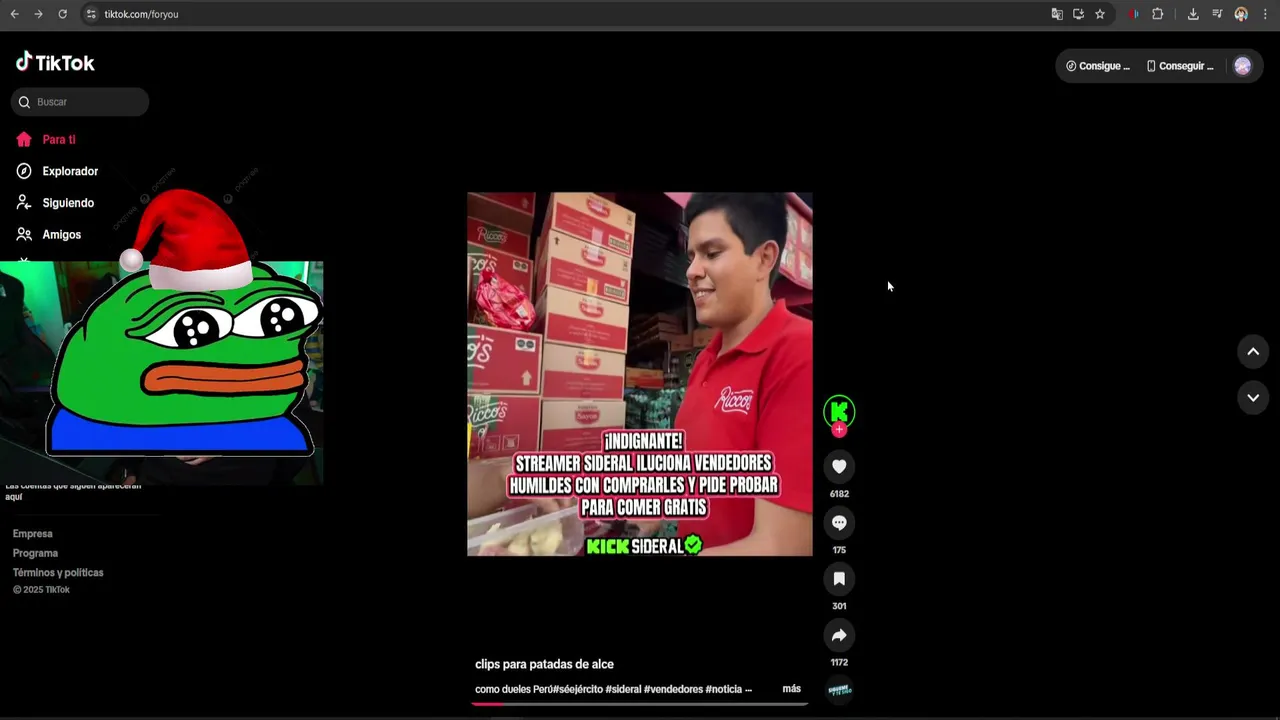Open the Chrome profile avatar
The image size is (1280, 720).
(x=1241, y=14)
